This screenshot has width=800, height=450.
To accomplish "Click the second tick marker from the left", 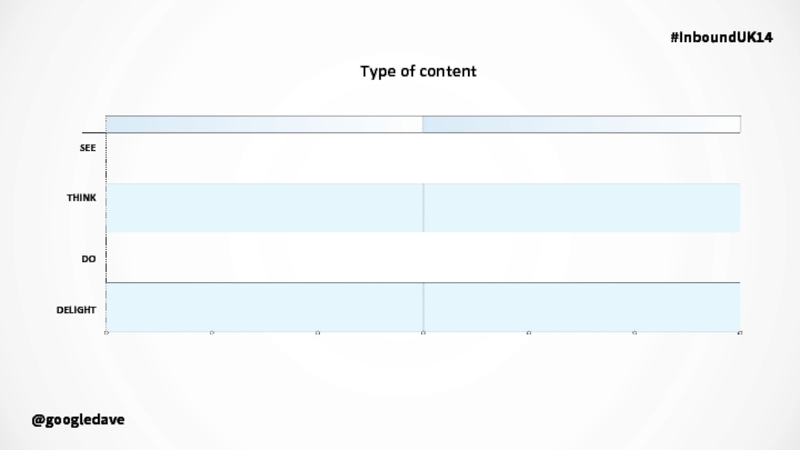I will [x=212, y=333].
